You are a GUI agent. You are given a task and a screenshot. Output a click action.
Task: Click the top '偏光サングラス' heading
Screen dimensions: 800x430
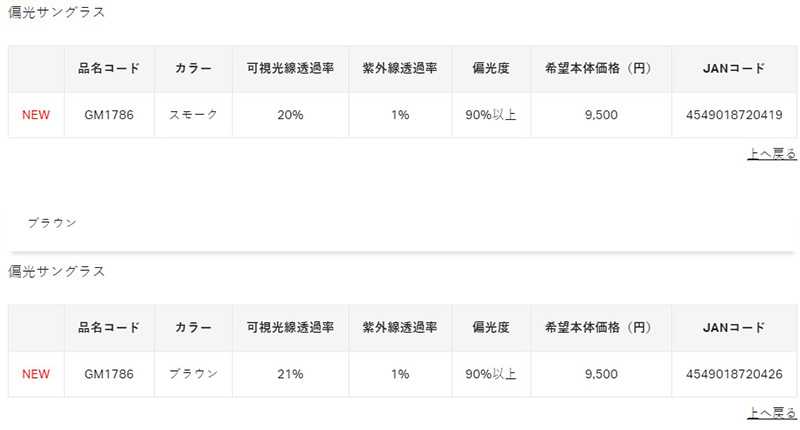click(56, 12)
